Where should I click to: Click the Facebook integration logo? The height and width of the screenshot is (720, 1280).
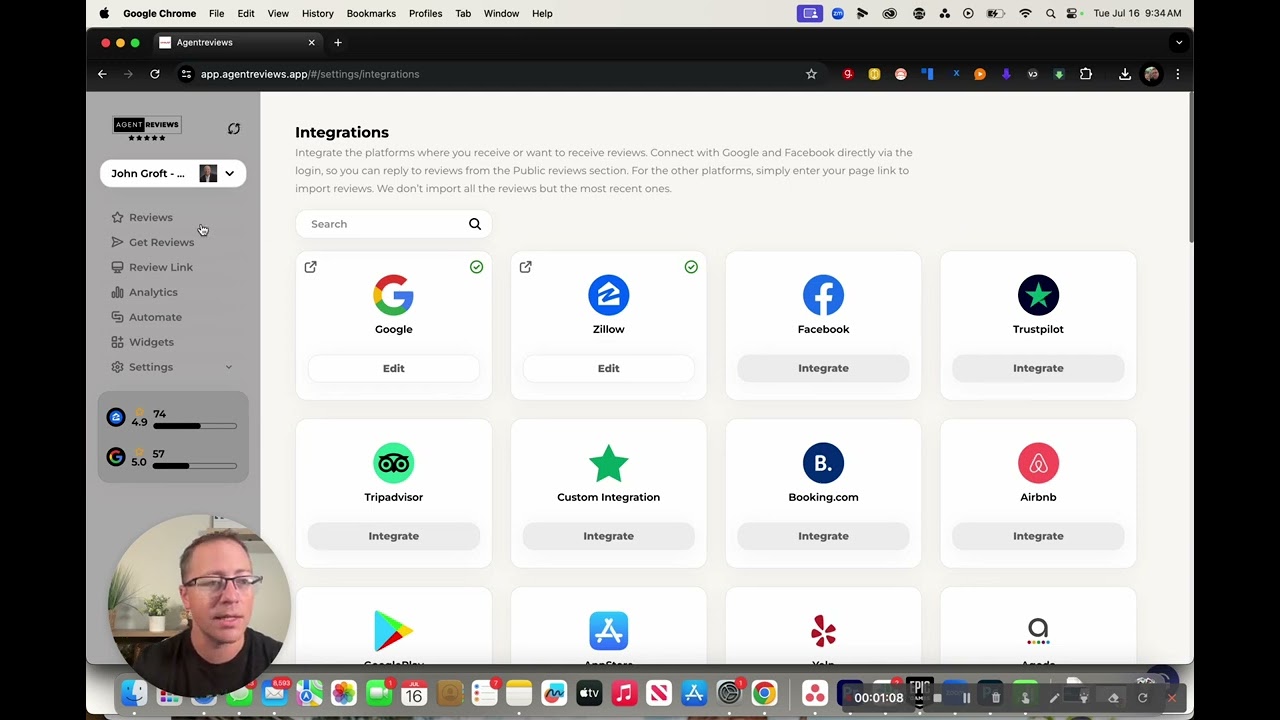click(823, 295)
